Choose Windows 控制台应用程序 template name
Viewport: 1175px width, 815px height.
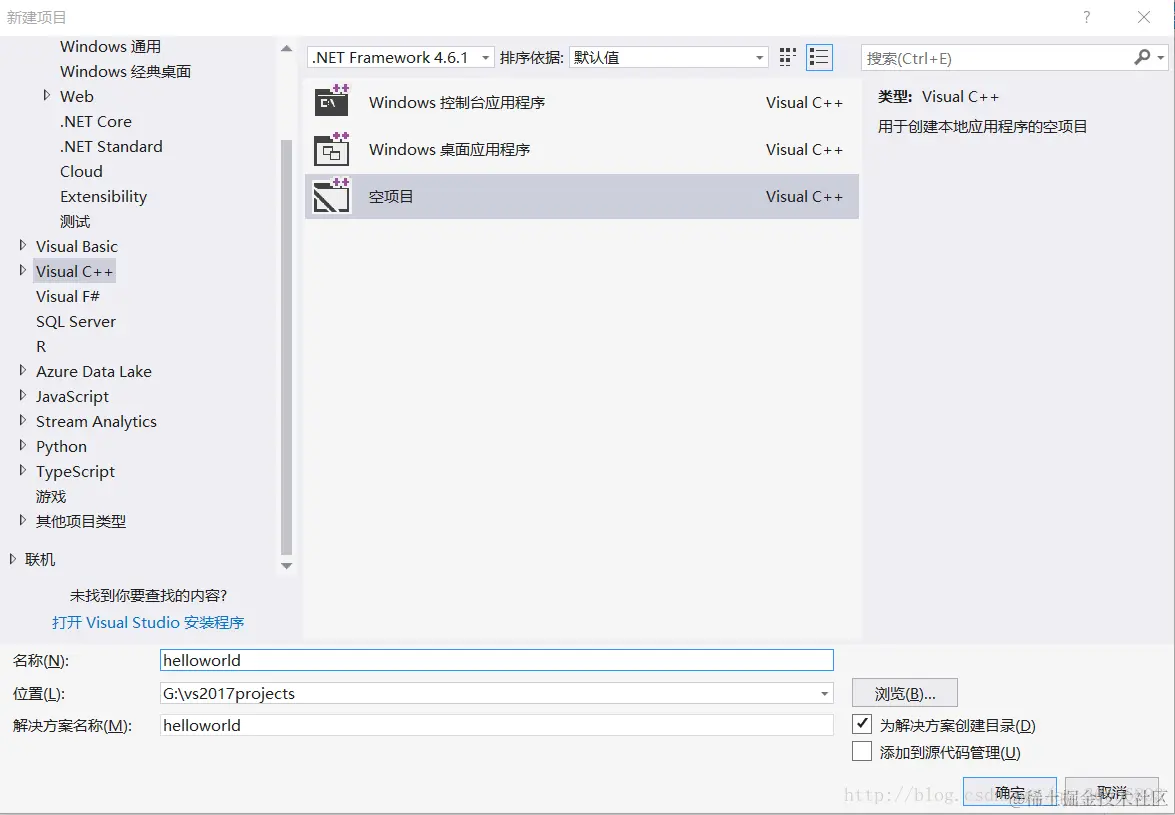click(x=457, y=103)
